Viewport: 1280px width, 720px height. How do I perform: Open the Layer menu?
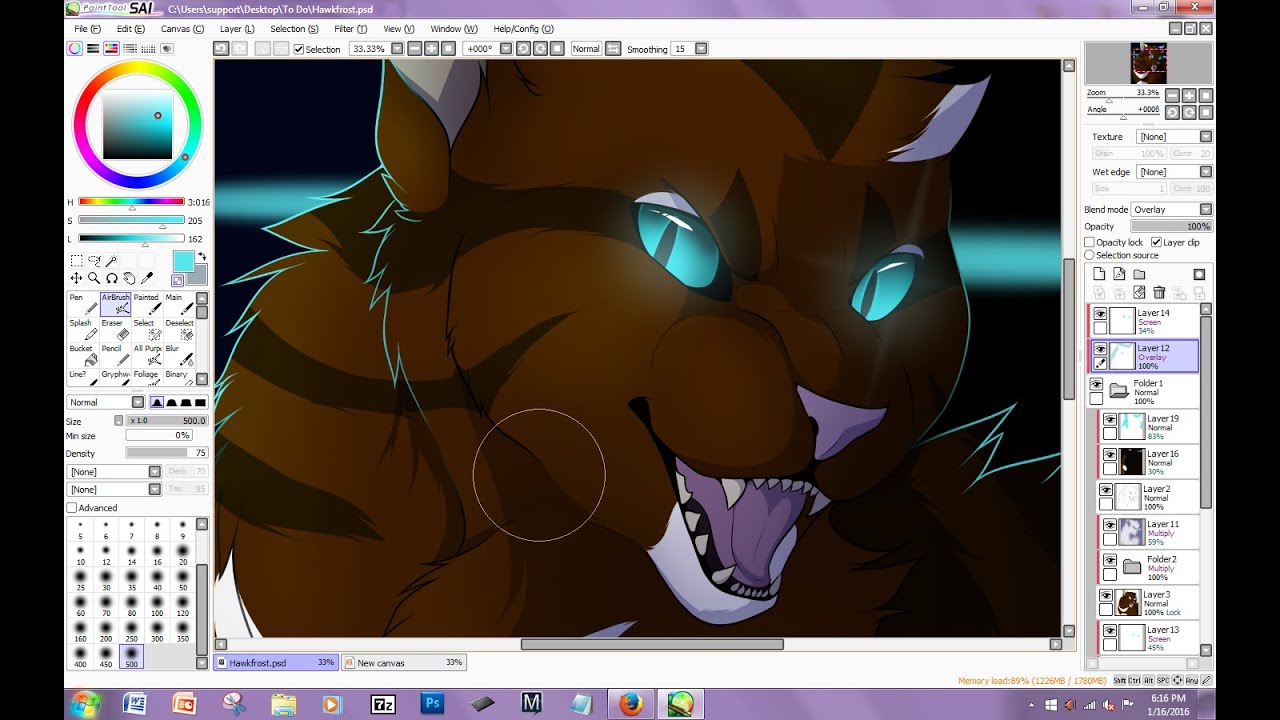[x=237, y=29]
